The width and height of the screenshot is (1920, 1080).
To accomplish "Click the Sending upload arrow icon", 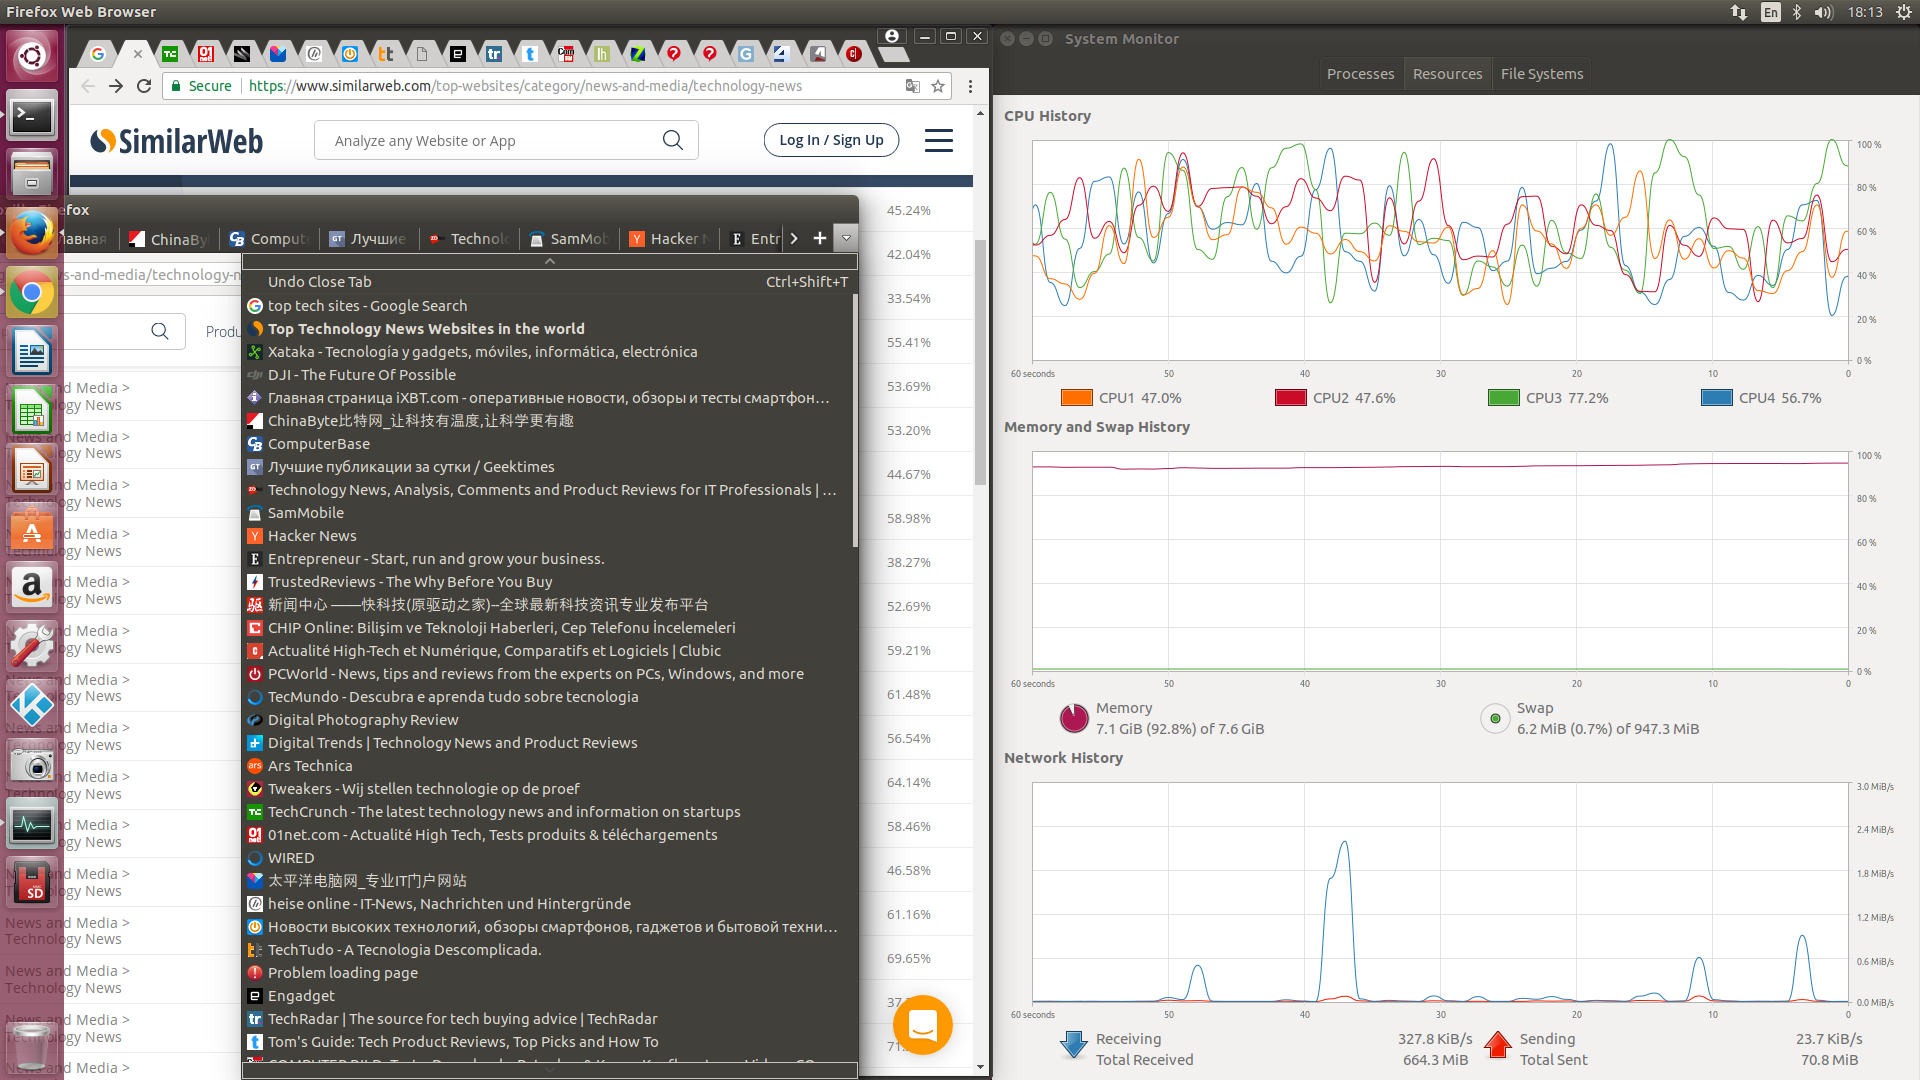I will click(1497, 1045).
